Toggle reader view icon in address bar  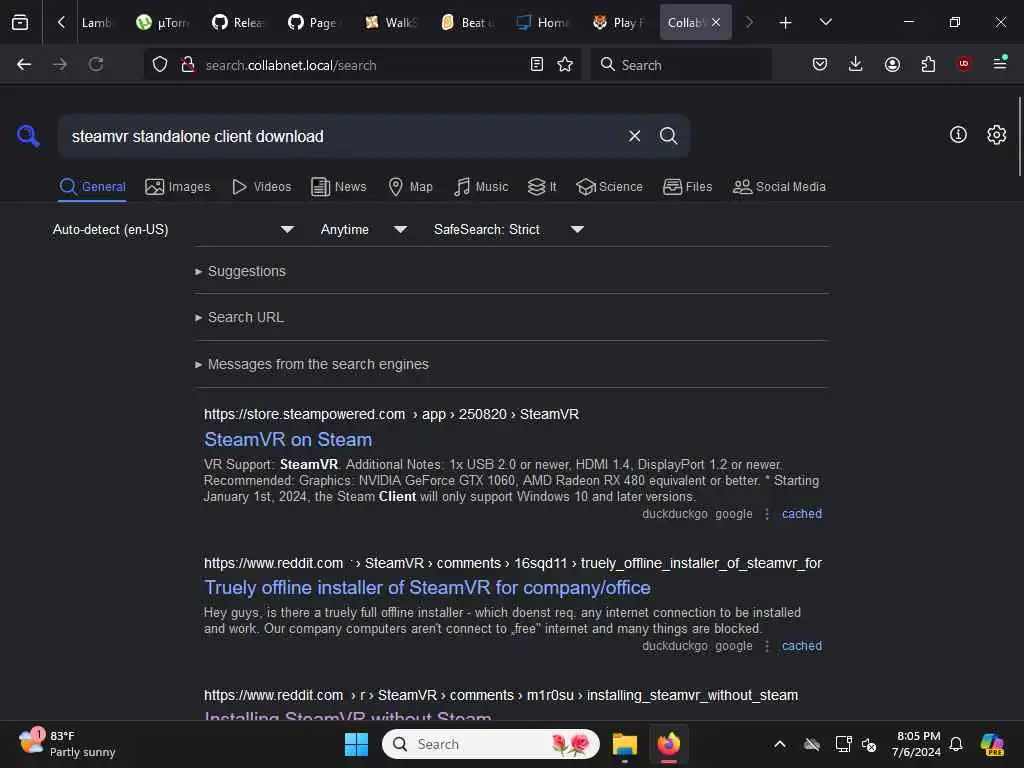tap(537, 65)
